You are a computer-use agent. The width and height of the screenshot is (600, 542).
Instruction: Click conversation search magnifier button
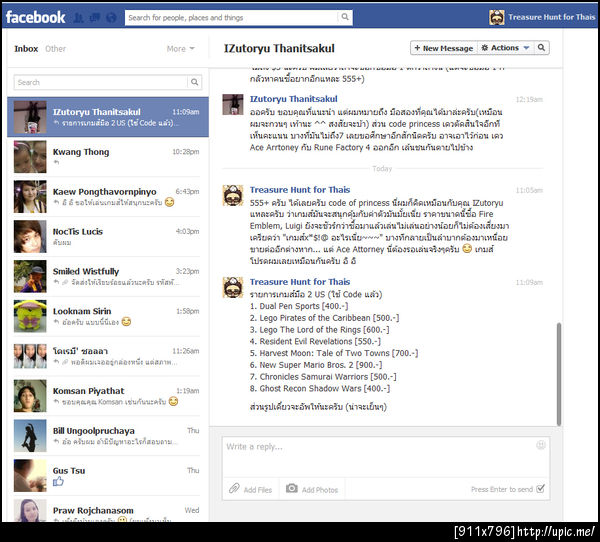(x=541, y=47)
